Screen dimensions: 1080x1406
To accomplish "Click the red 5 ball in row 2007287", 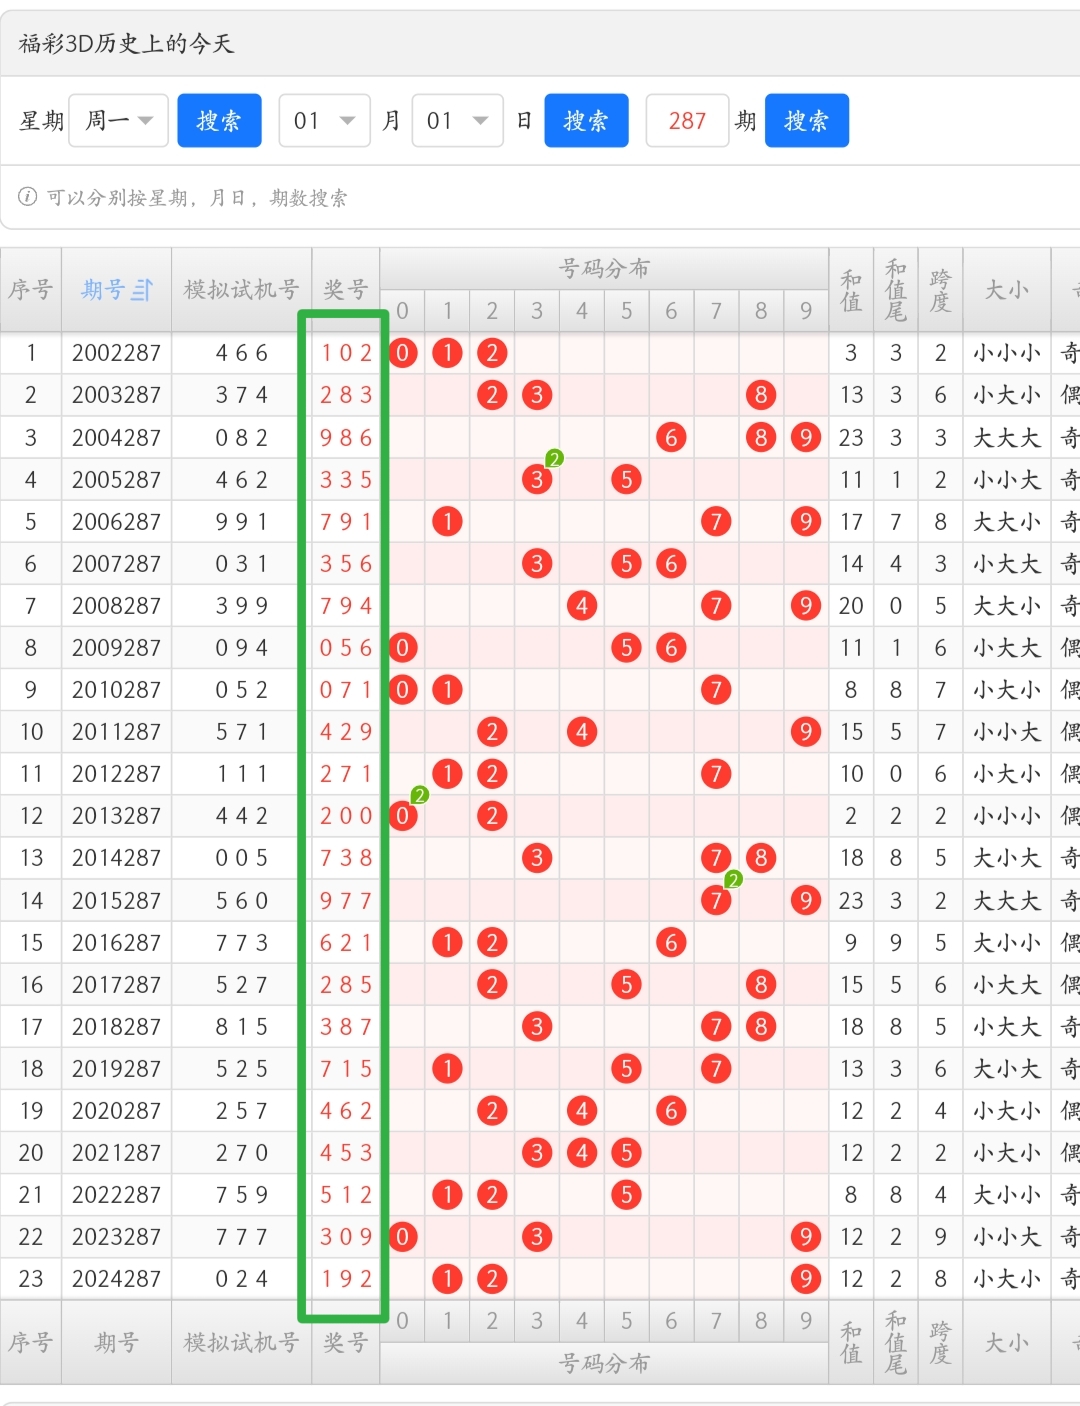I will point(626,564).
